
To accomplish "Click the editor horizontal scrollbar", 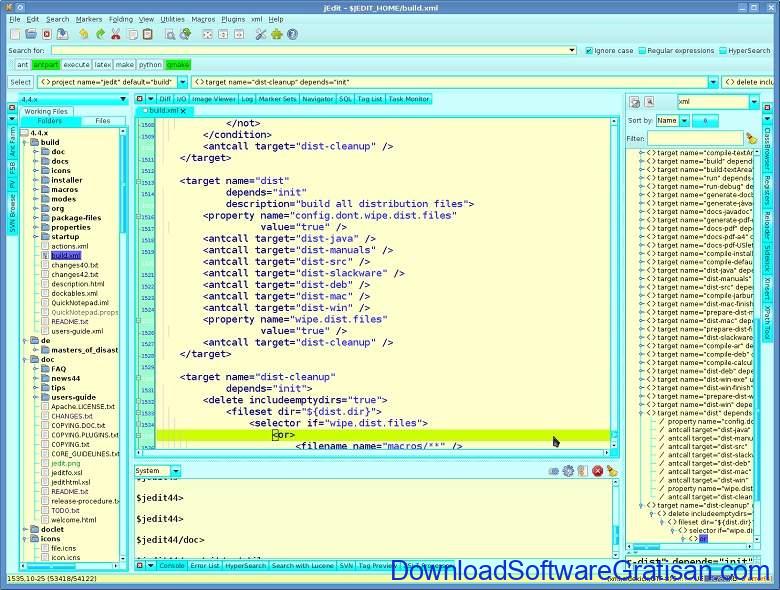I will pos(373,453).
